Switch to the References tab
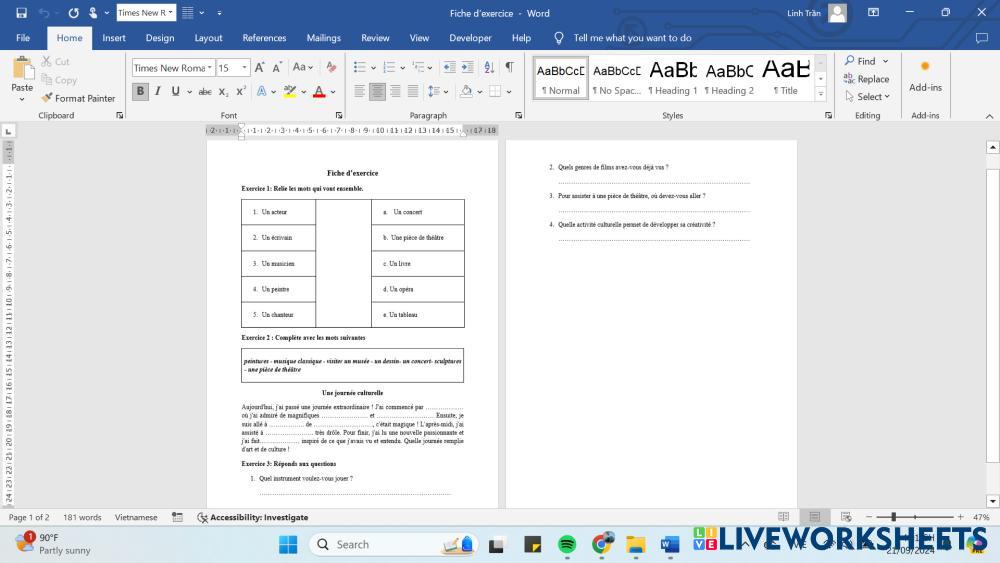The image size is (1000, 563). click(x=264, y=38)
